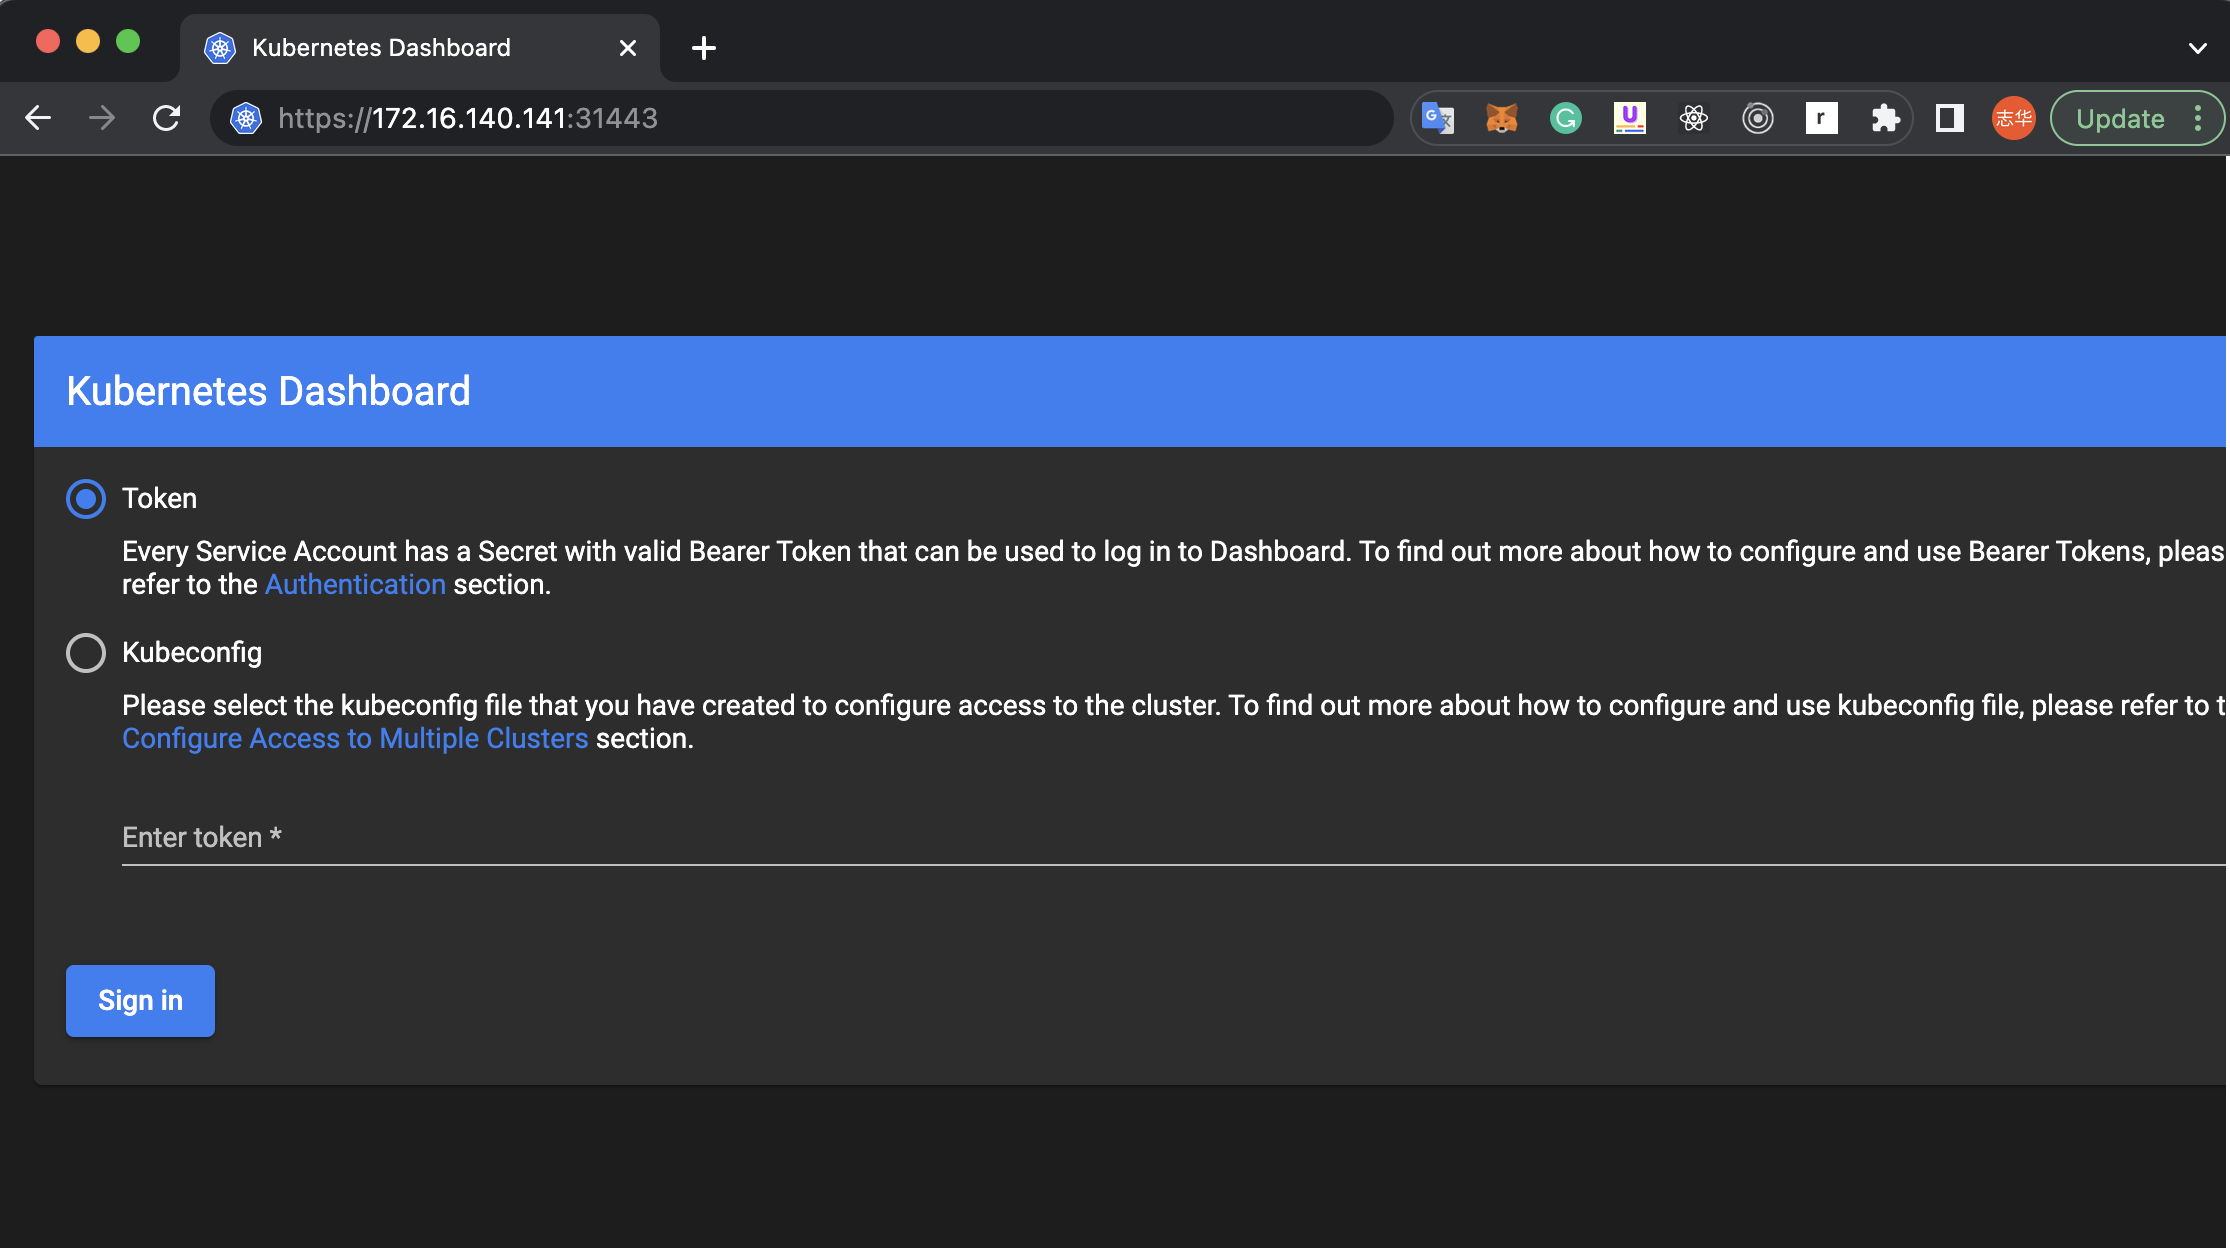This screenshot has width=2230, height=1254.
Task: Open a new tab with plus button
Action: (704, 48)
